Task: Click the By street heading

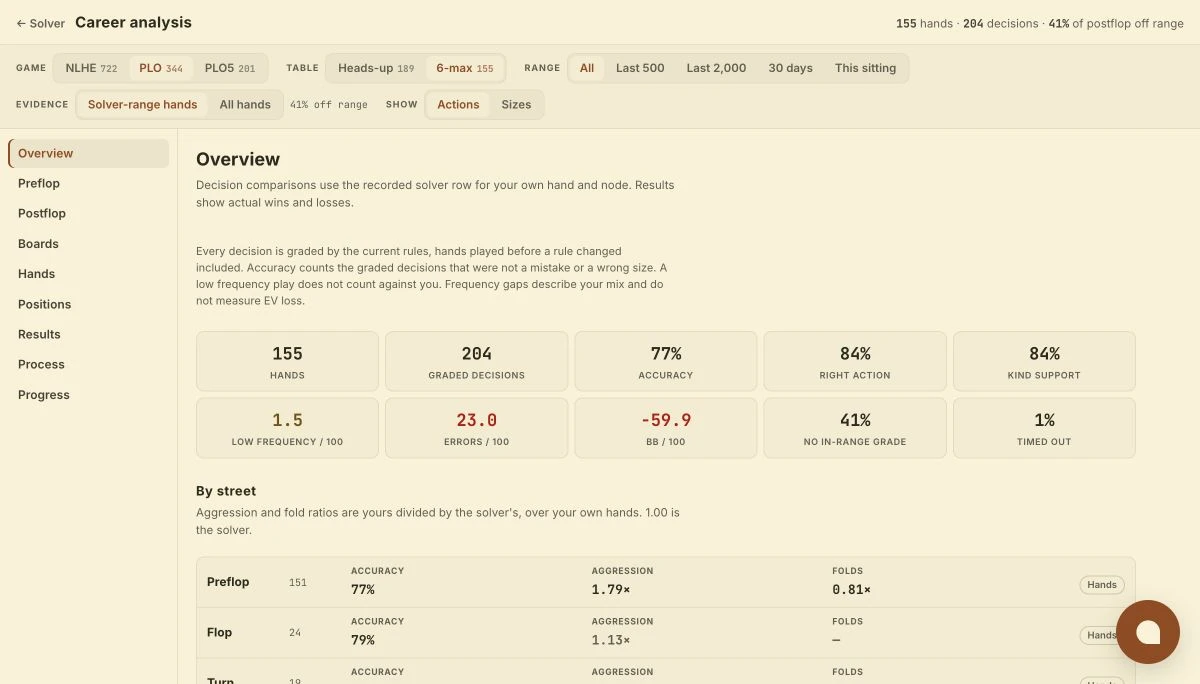Action: (x=226, y=491)
